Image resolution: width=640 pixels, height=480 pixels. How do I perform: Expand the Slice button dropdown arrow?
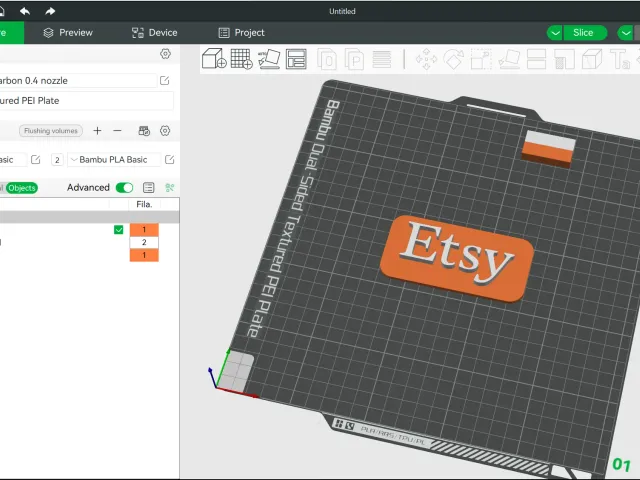tap(555, 33)
